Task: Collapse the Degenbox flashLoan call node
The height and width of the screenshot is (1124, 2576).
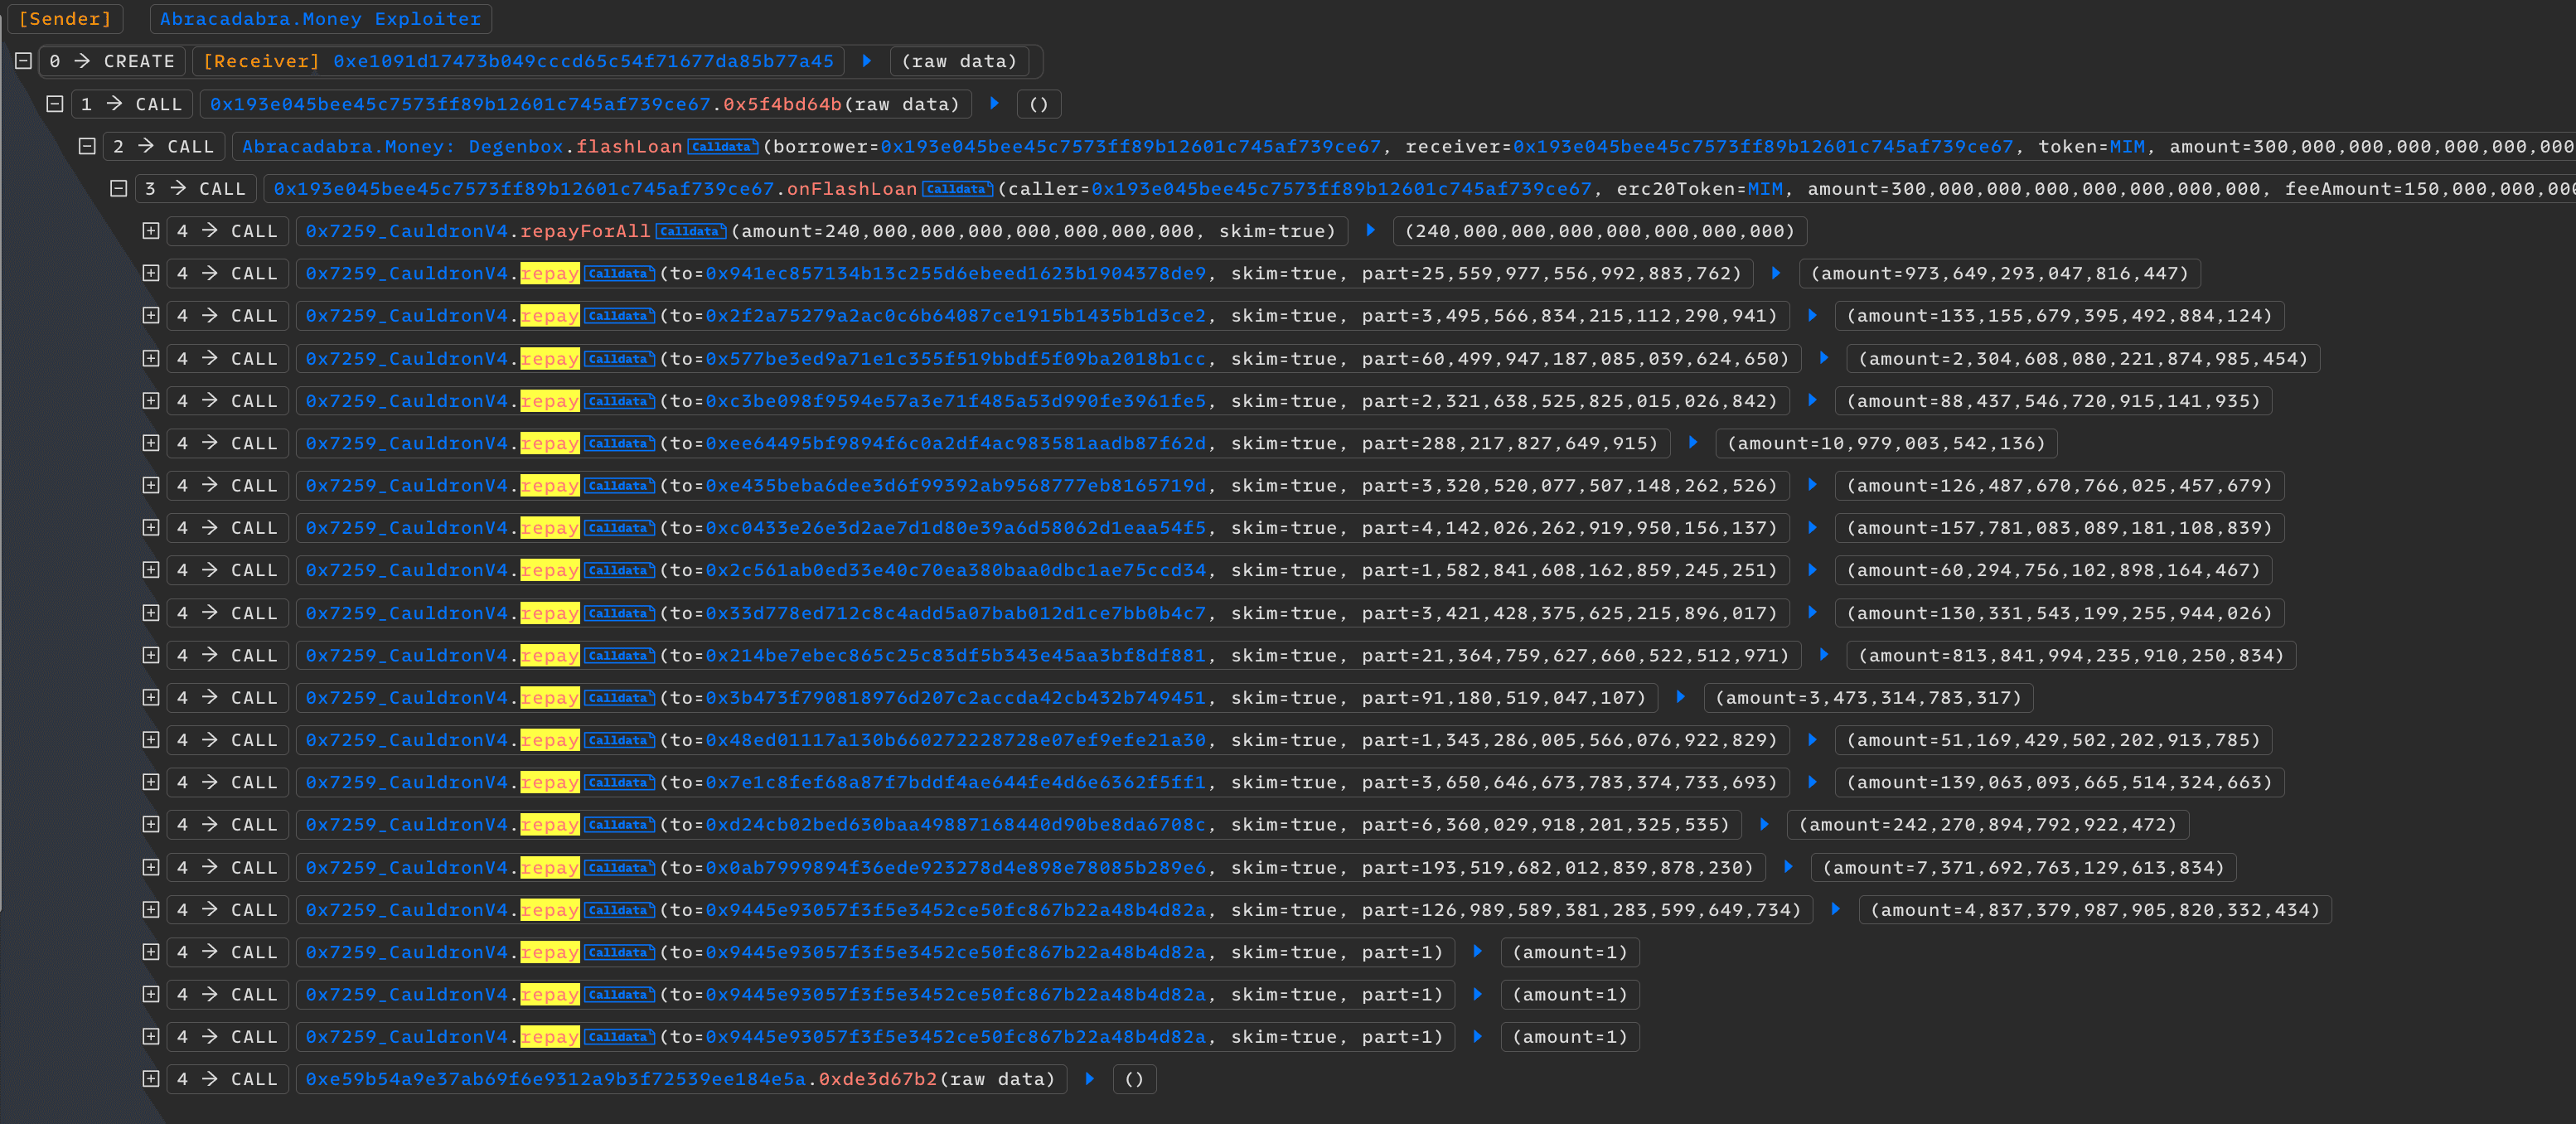Action: [x=87, y=146]
